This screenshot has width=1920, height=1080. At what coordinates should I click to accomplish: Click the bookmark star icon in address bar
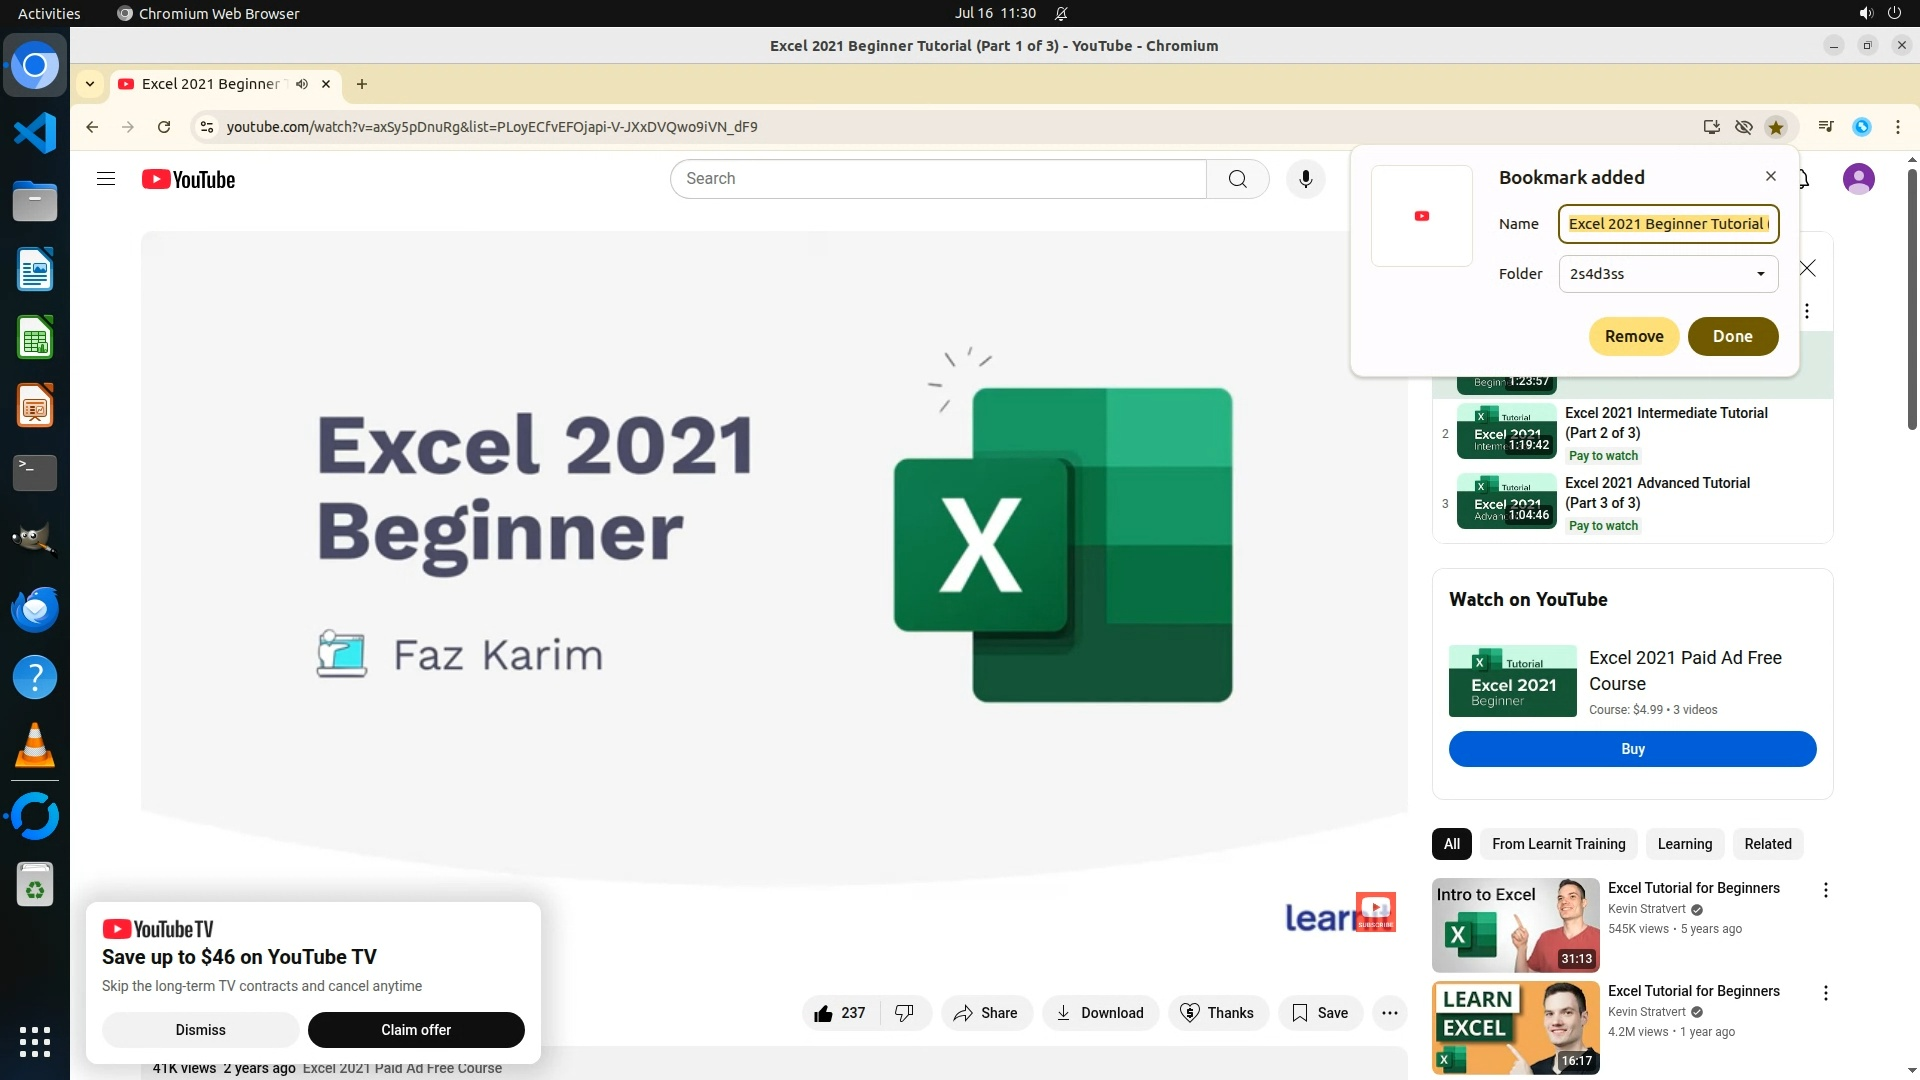point(1776,127)
